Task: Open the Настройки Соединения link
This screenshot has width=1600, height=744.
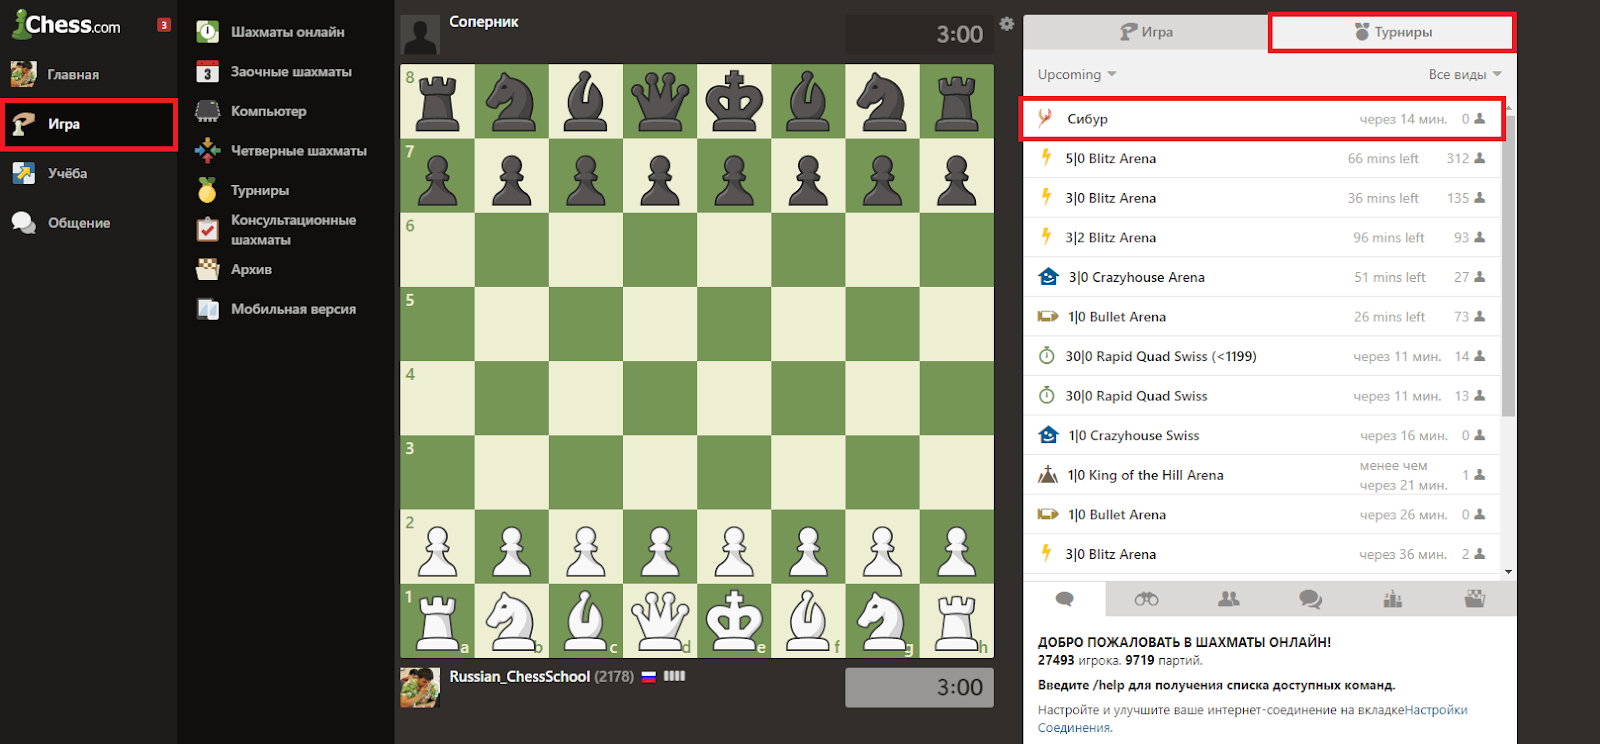Action: click(x=1436, y=710)
